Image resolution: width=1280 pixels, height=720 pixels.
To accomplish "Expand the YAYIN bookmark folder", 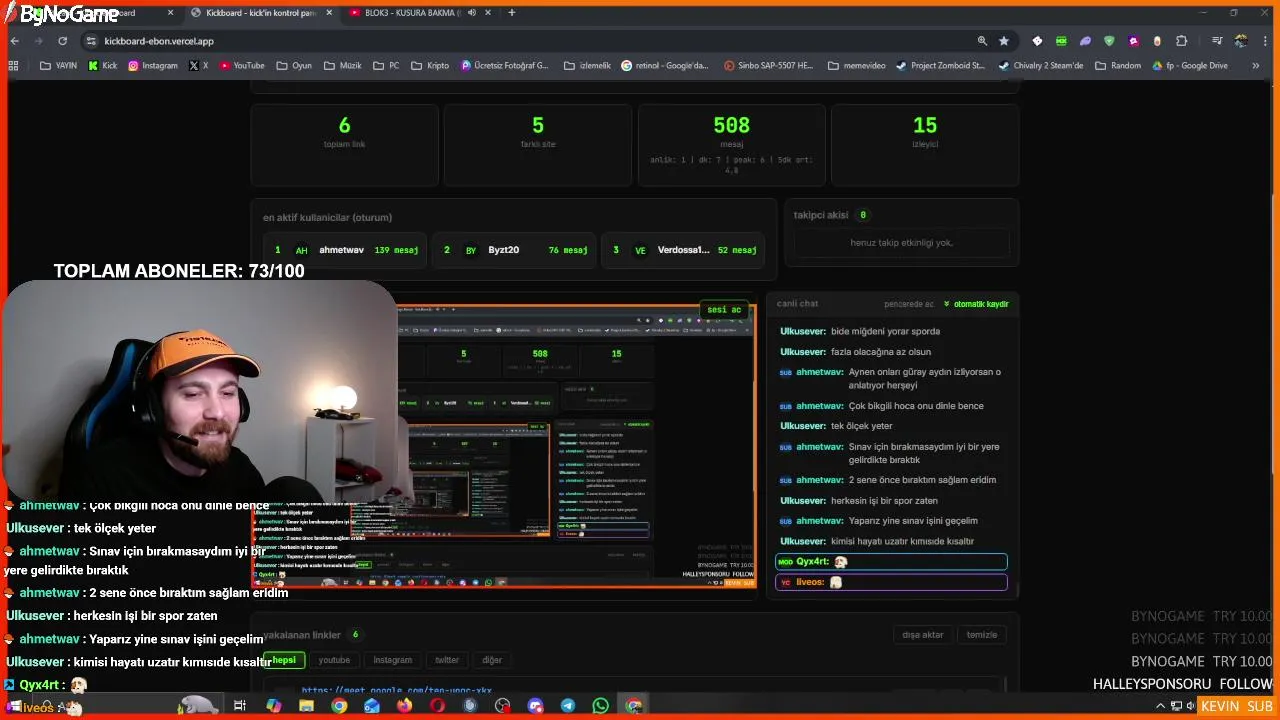I will [x=58, y=66].
